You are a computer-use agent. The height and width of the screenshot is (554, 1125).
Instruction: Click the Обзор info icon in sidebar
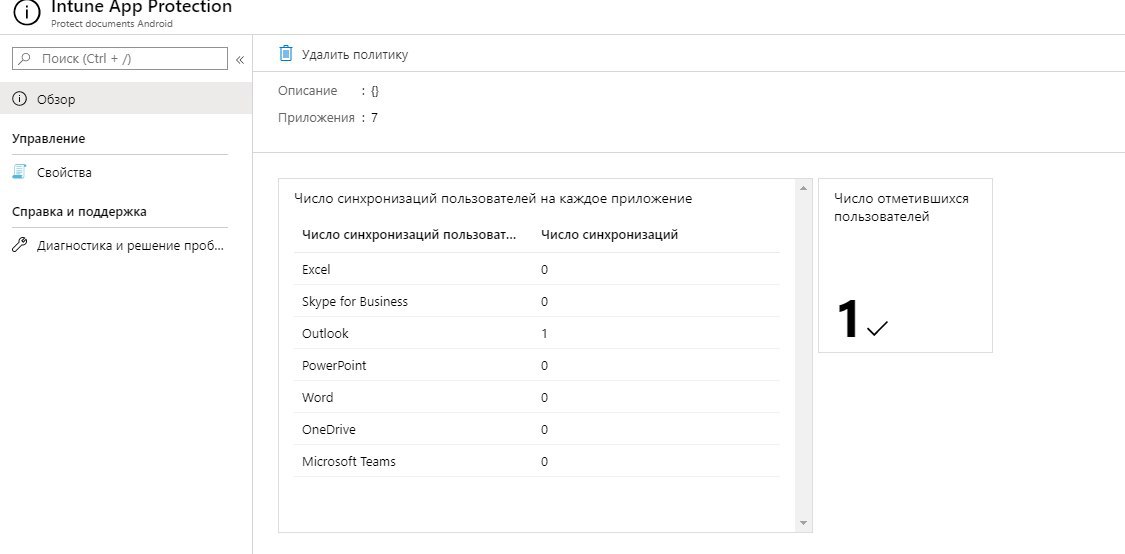tap(19, 99)
